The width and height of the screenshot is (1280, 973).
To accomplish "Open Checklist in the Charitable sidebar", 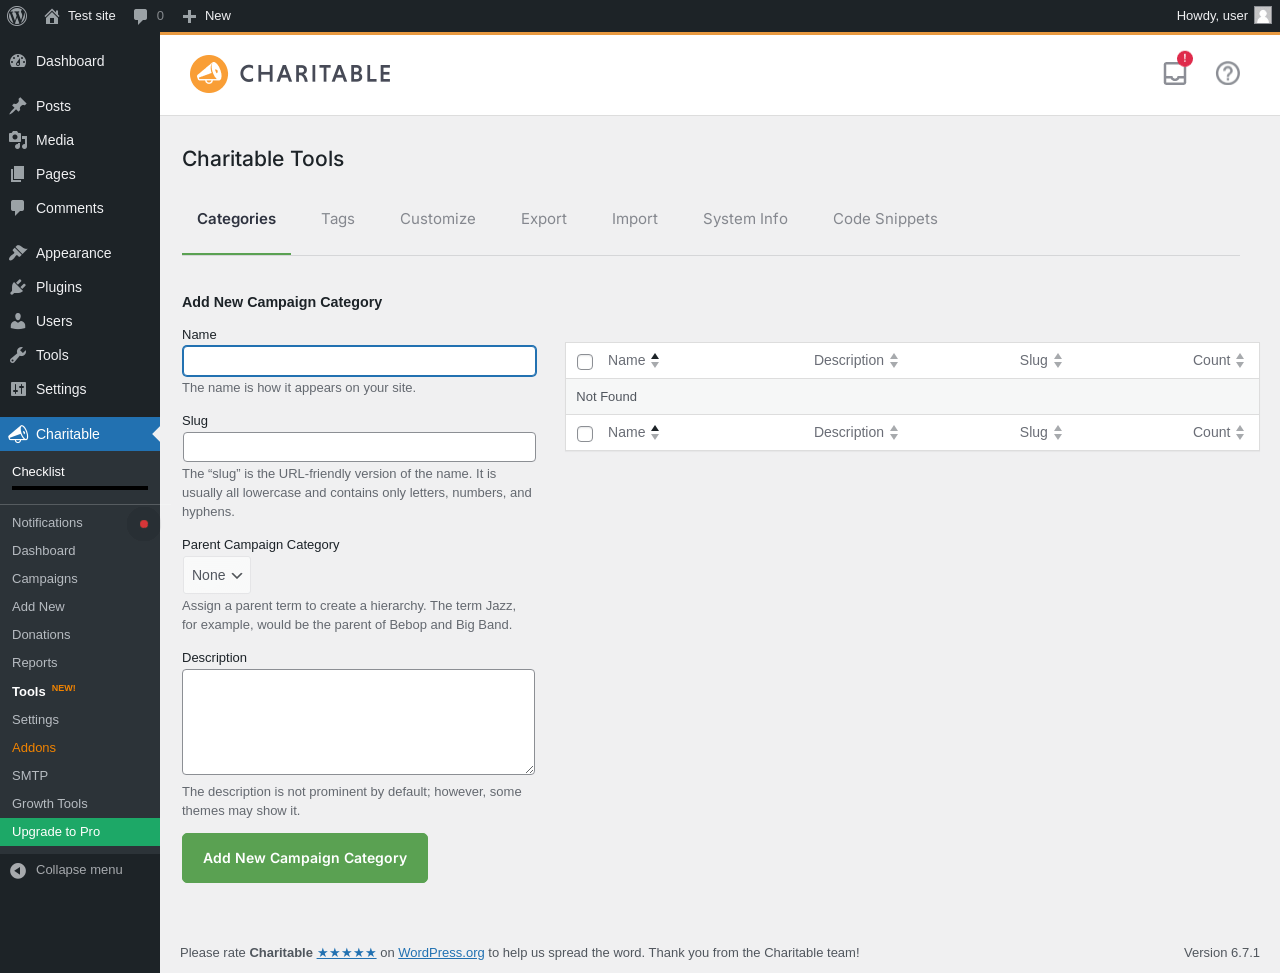I will (x=38, y=472).
